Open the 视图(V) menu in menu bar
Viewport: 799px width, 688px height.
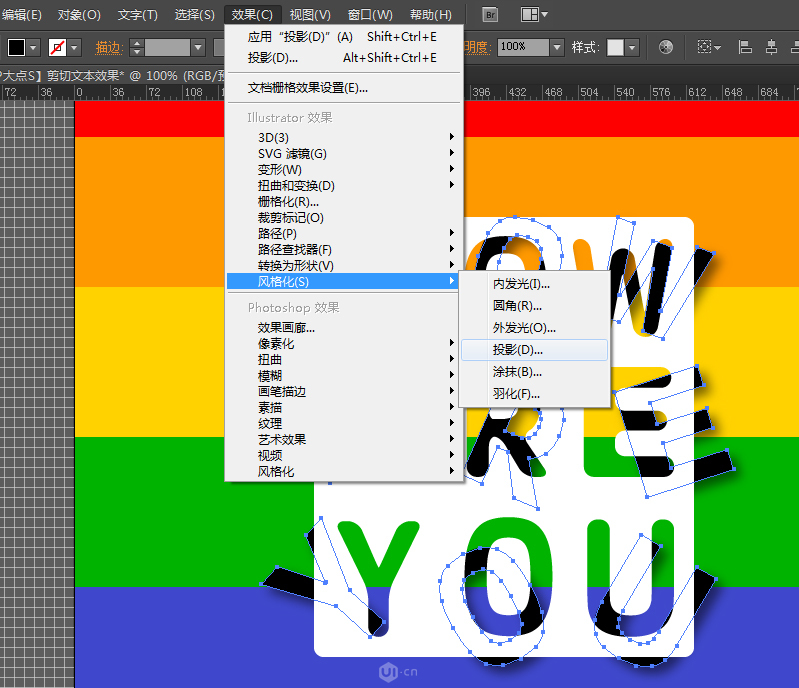point(310,15)
